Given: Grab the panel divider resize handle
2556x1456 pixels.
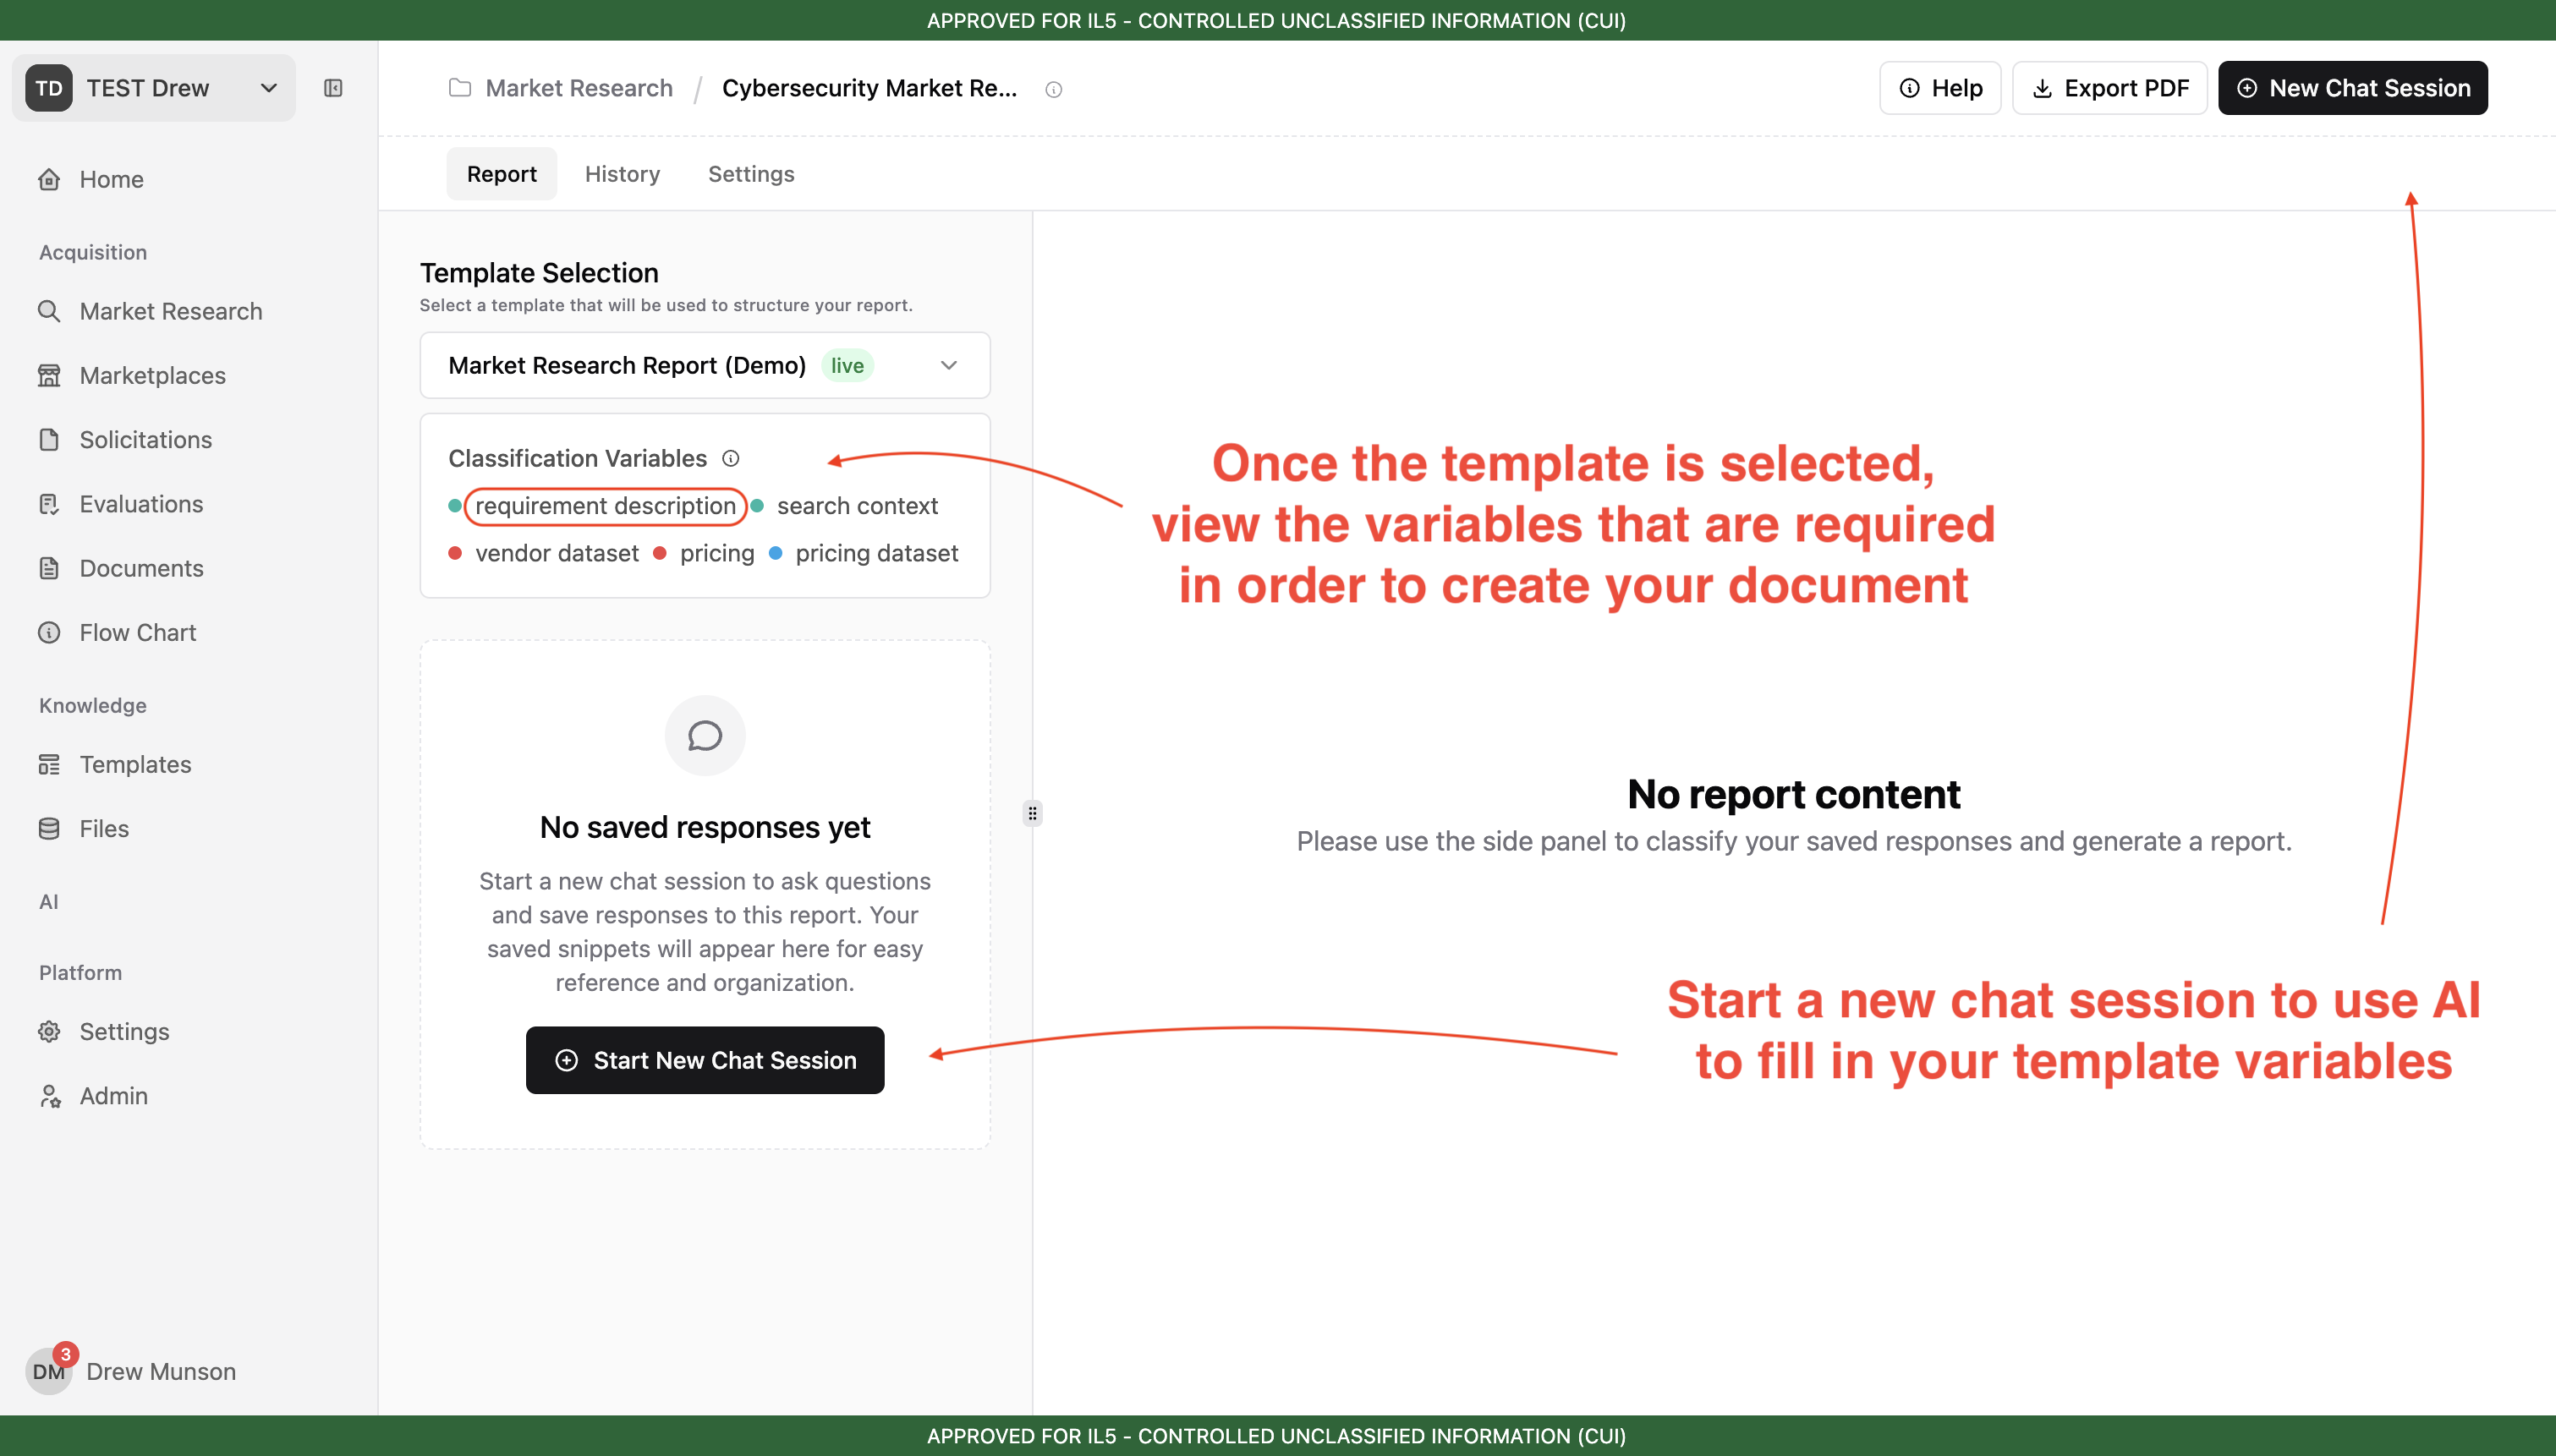Looking at the screenshot, I should click(x=1032, y=813).
